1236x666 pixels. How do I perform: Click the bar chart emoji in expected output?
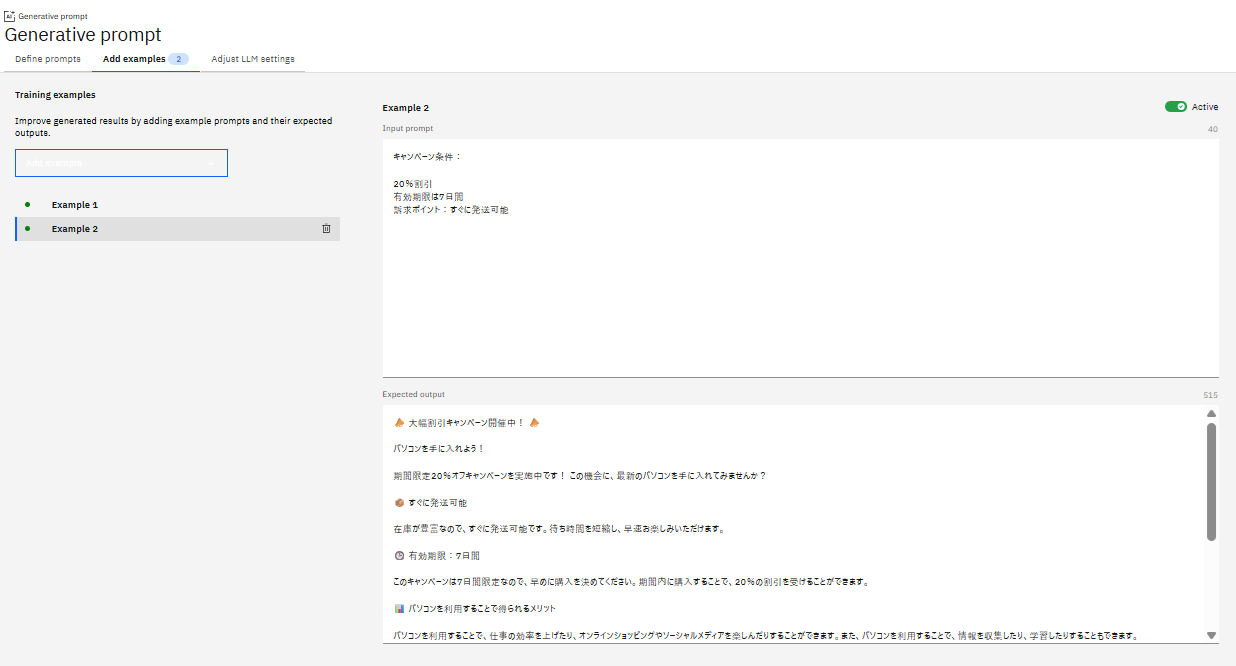point(399,608)
